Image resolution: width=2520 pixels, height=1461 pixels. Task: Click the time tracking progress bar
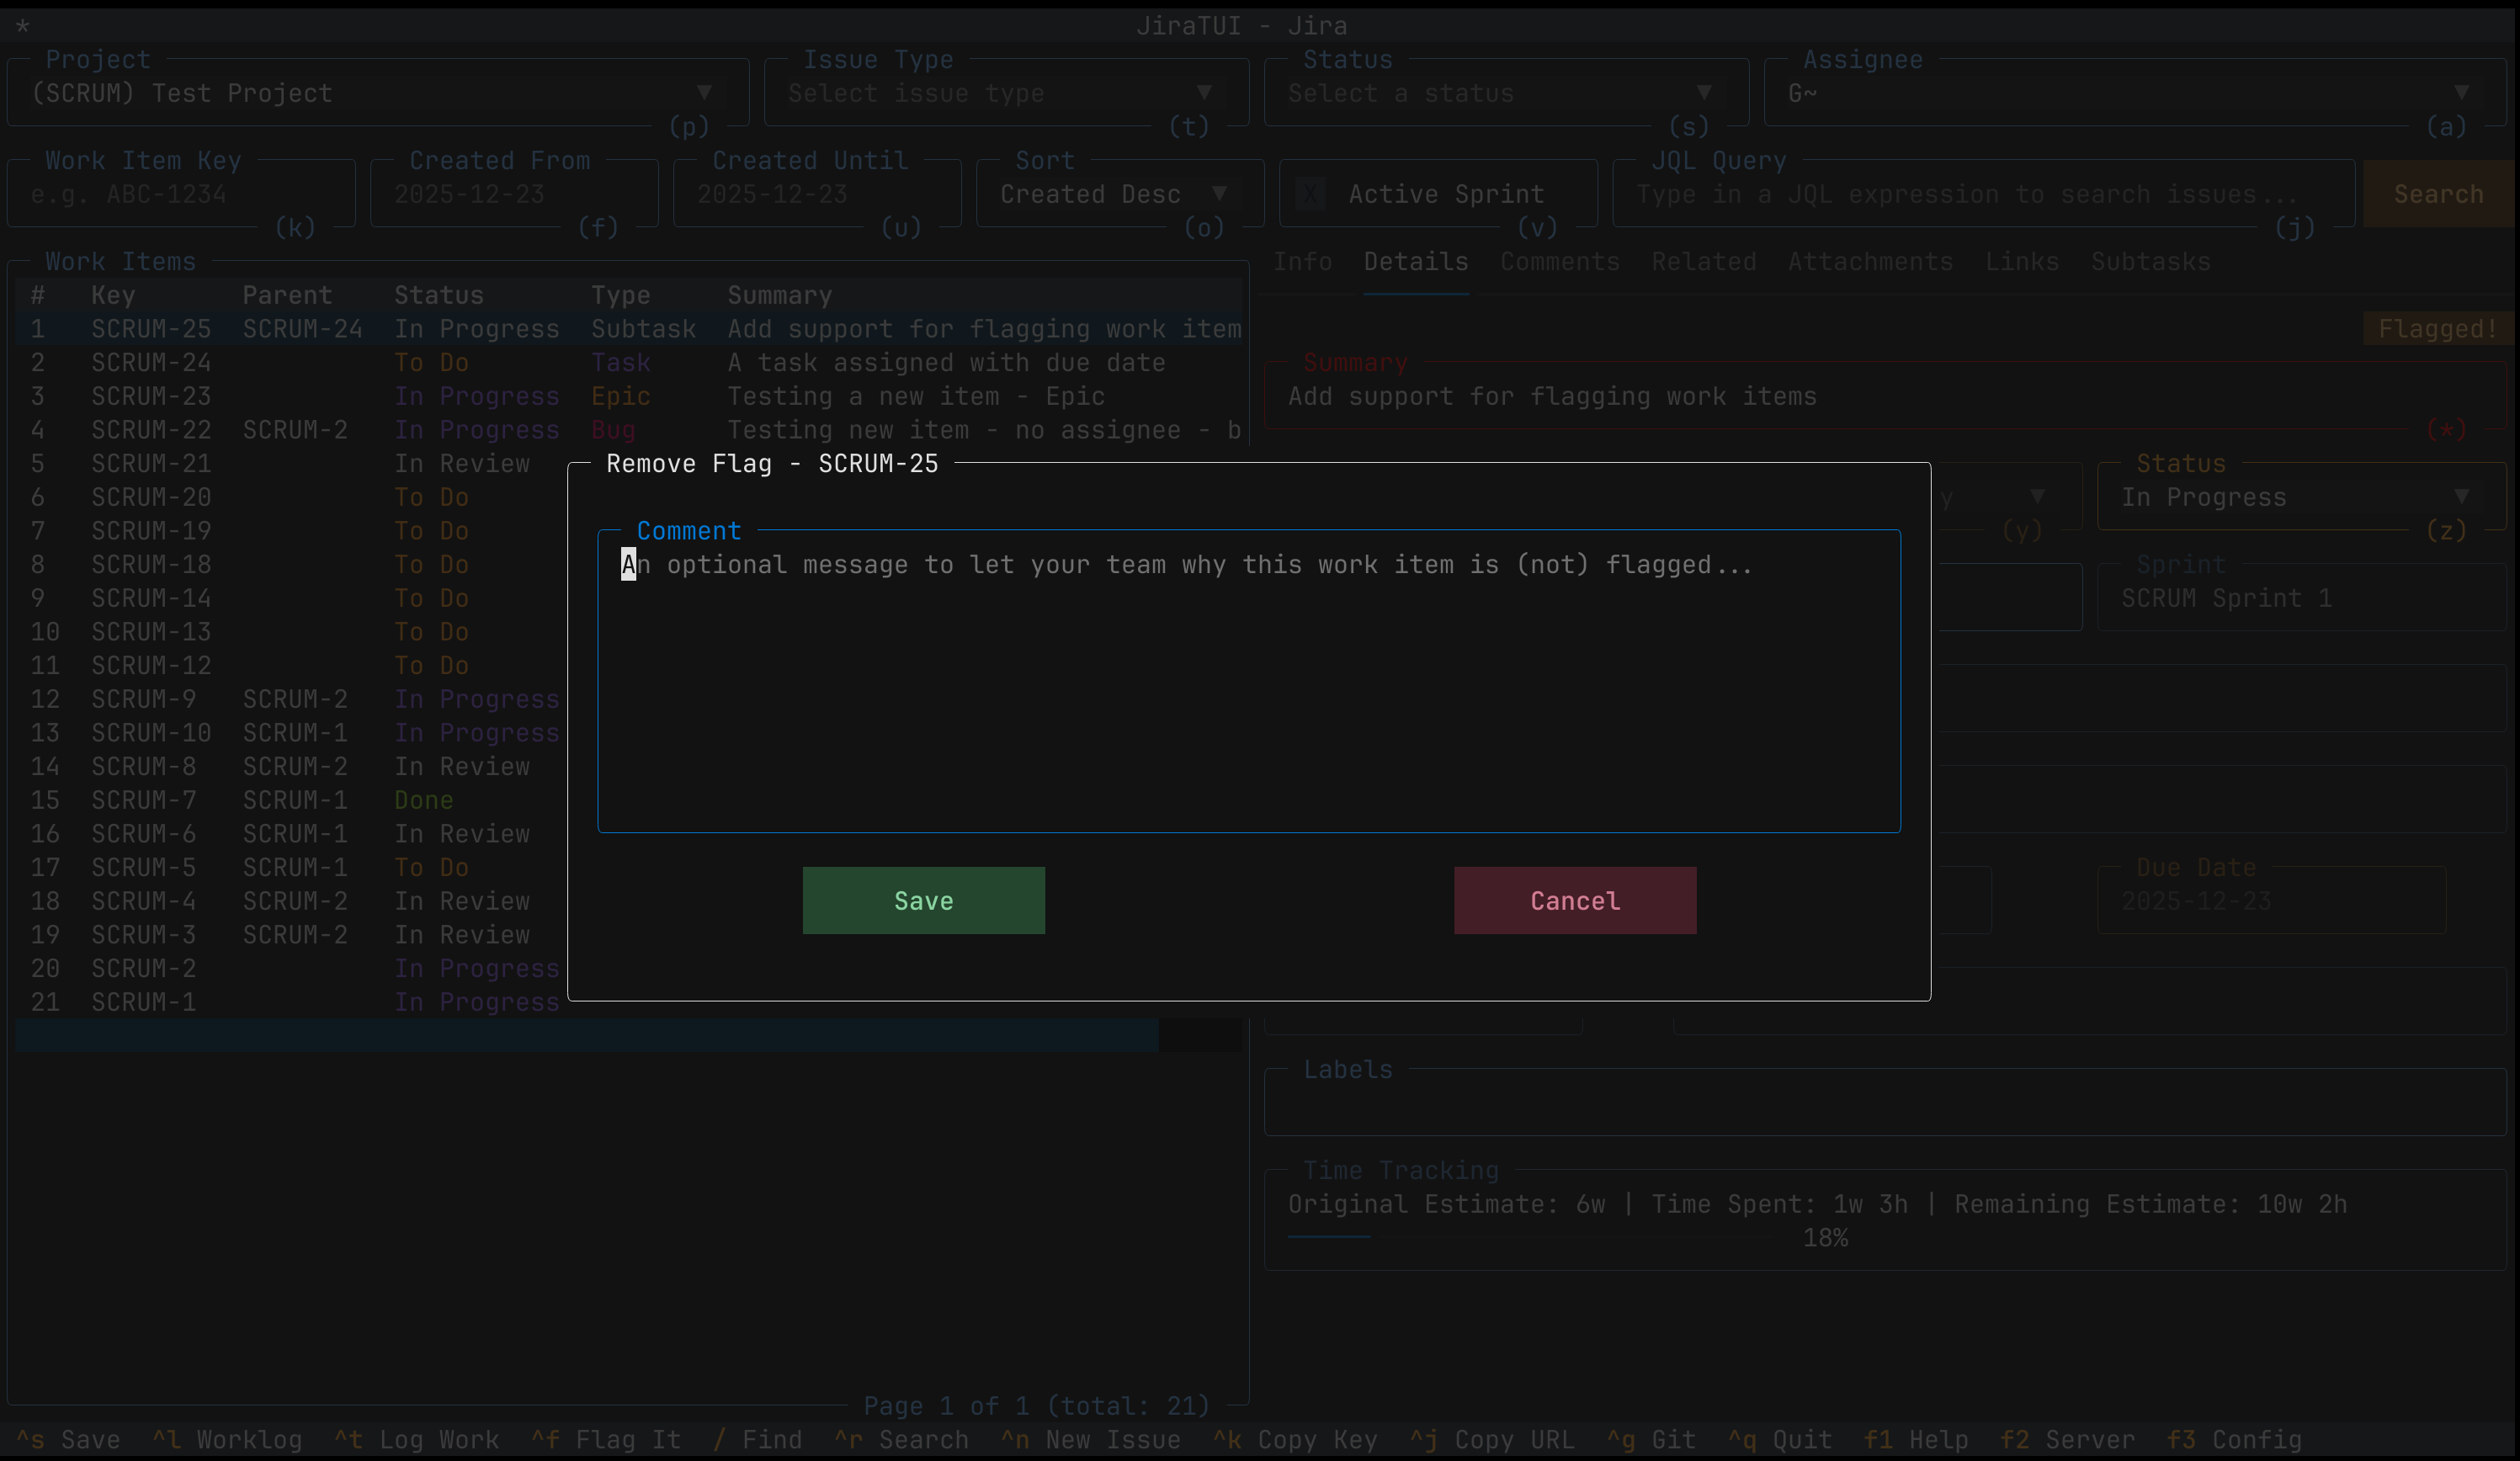tap(1527, 1238)
